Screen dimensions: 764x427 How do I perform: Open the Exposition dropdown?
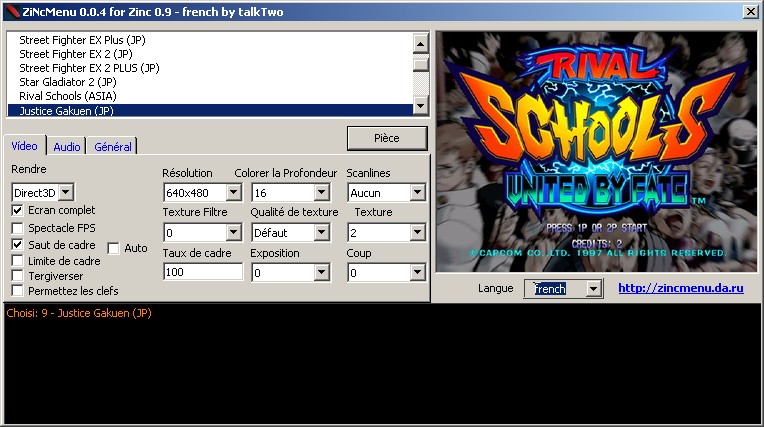pyautogui.click(x=322, y=272)
